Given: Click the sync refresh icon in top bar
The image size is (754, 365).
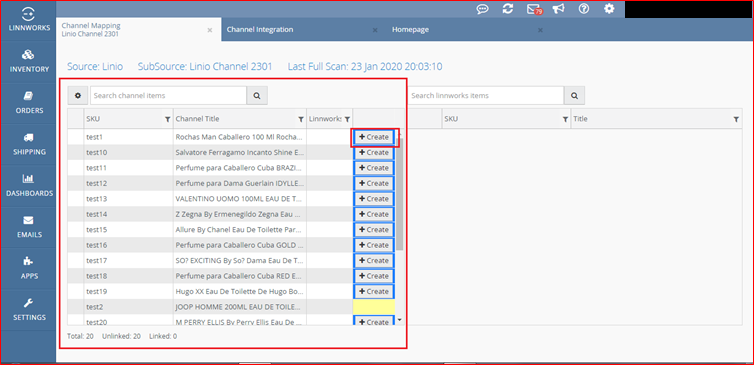Looking at the screenshot, I should (x=508, y=9).
